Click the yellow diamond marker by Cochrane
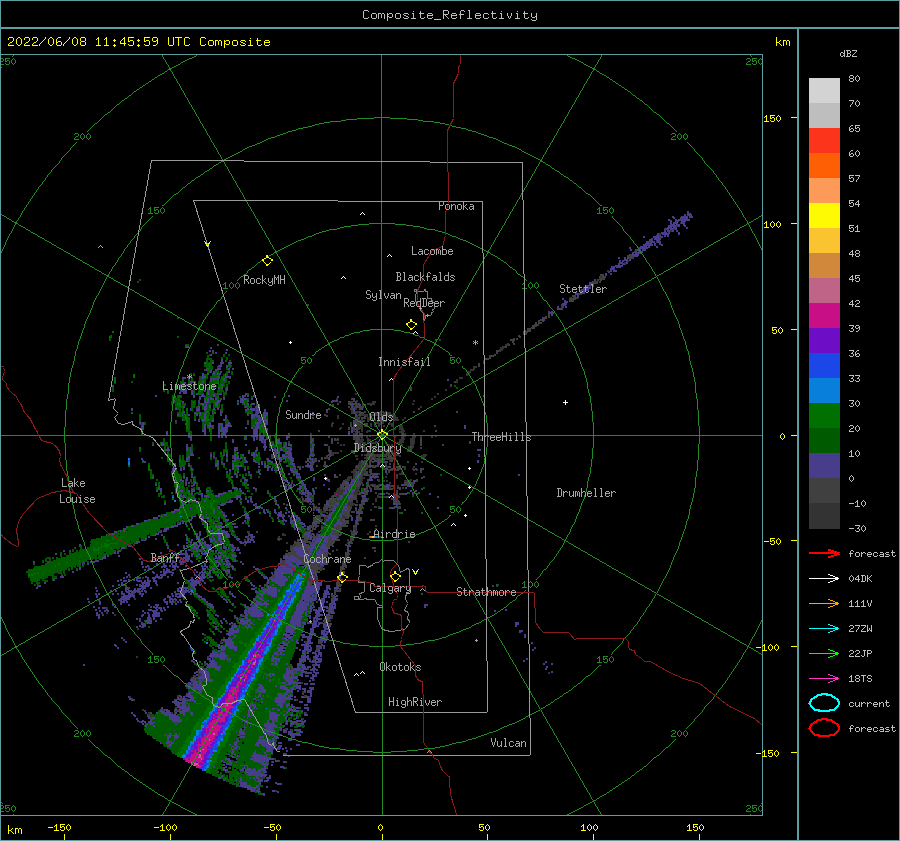This screenshot has height=841, width=900. (342, 578)
